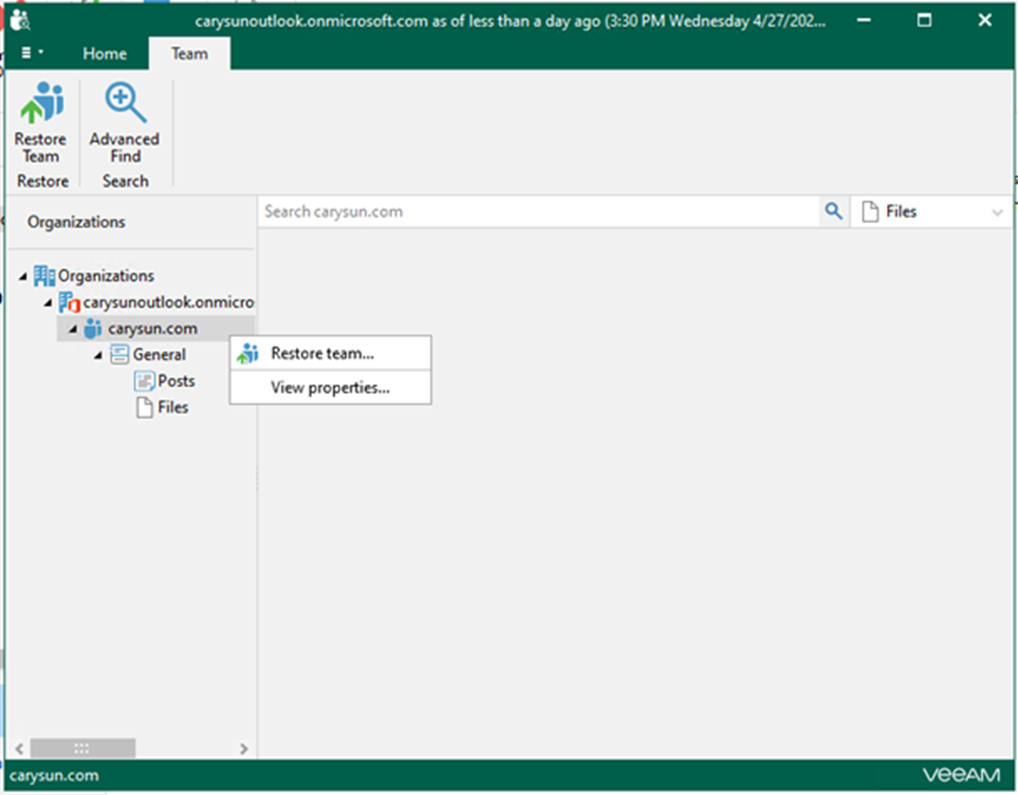
Task: Click the Posts icon
Action: pyautogui.click(x=144, y=381)
